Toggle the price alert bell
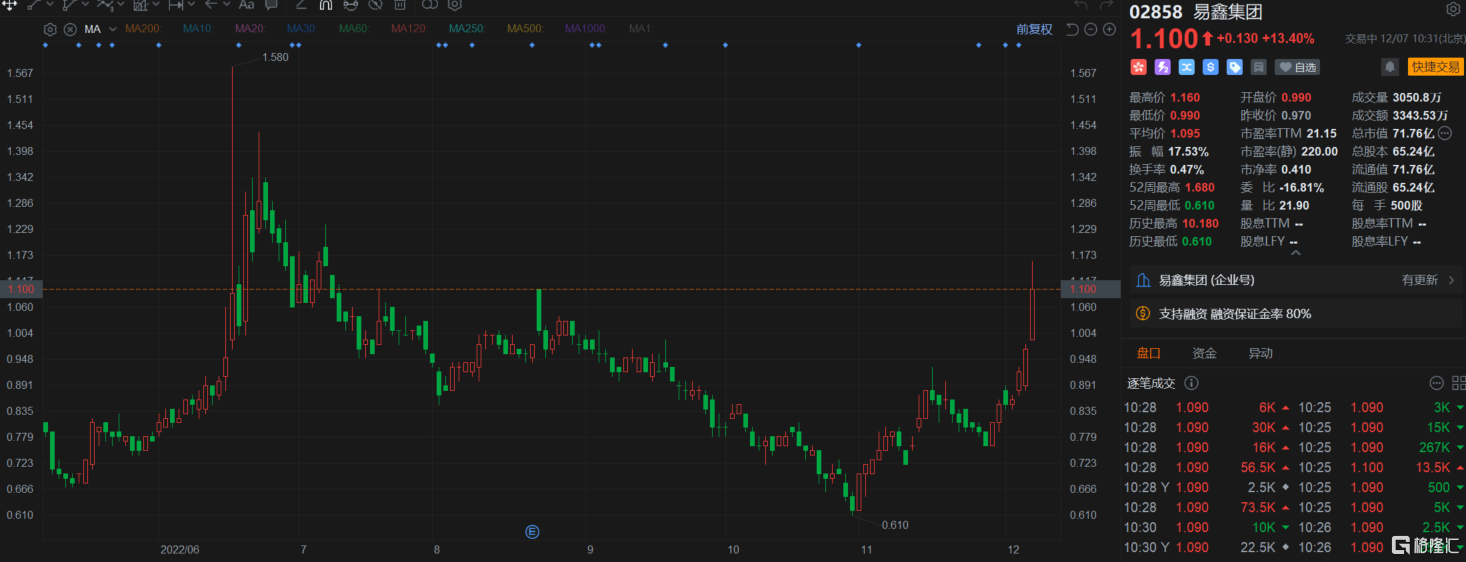Viewport: 1466px width, 562px height. (x=1390, y=67)
